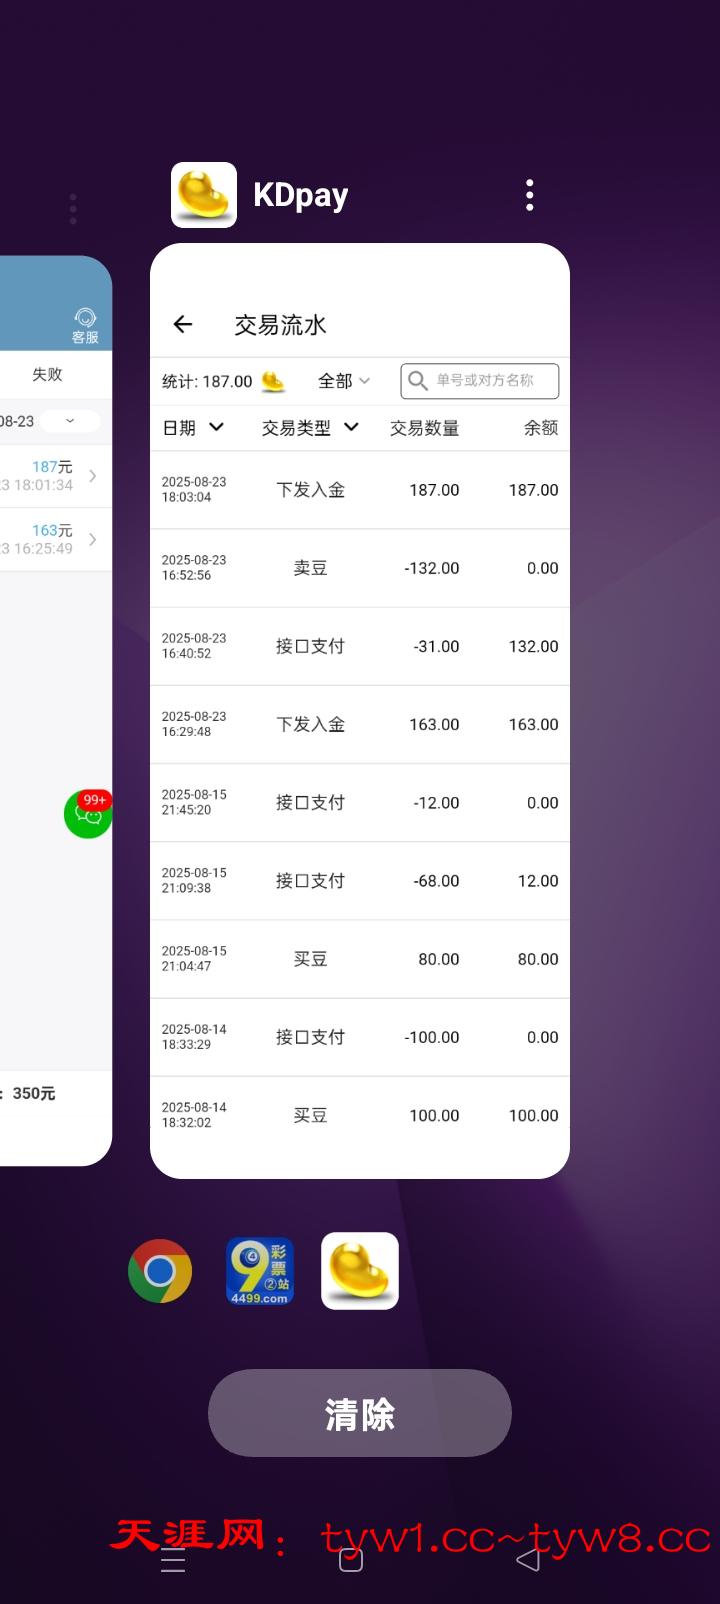This screenshot has height=1604, width=720.
Task: Select the golden bean KDpay dock icon
Action: click(360, 1271)
